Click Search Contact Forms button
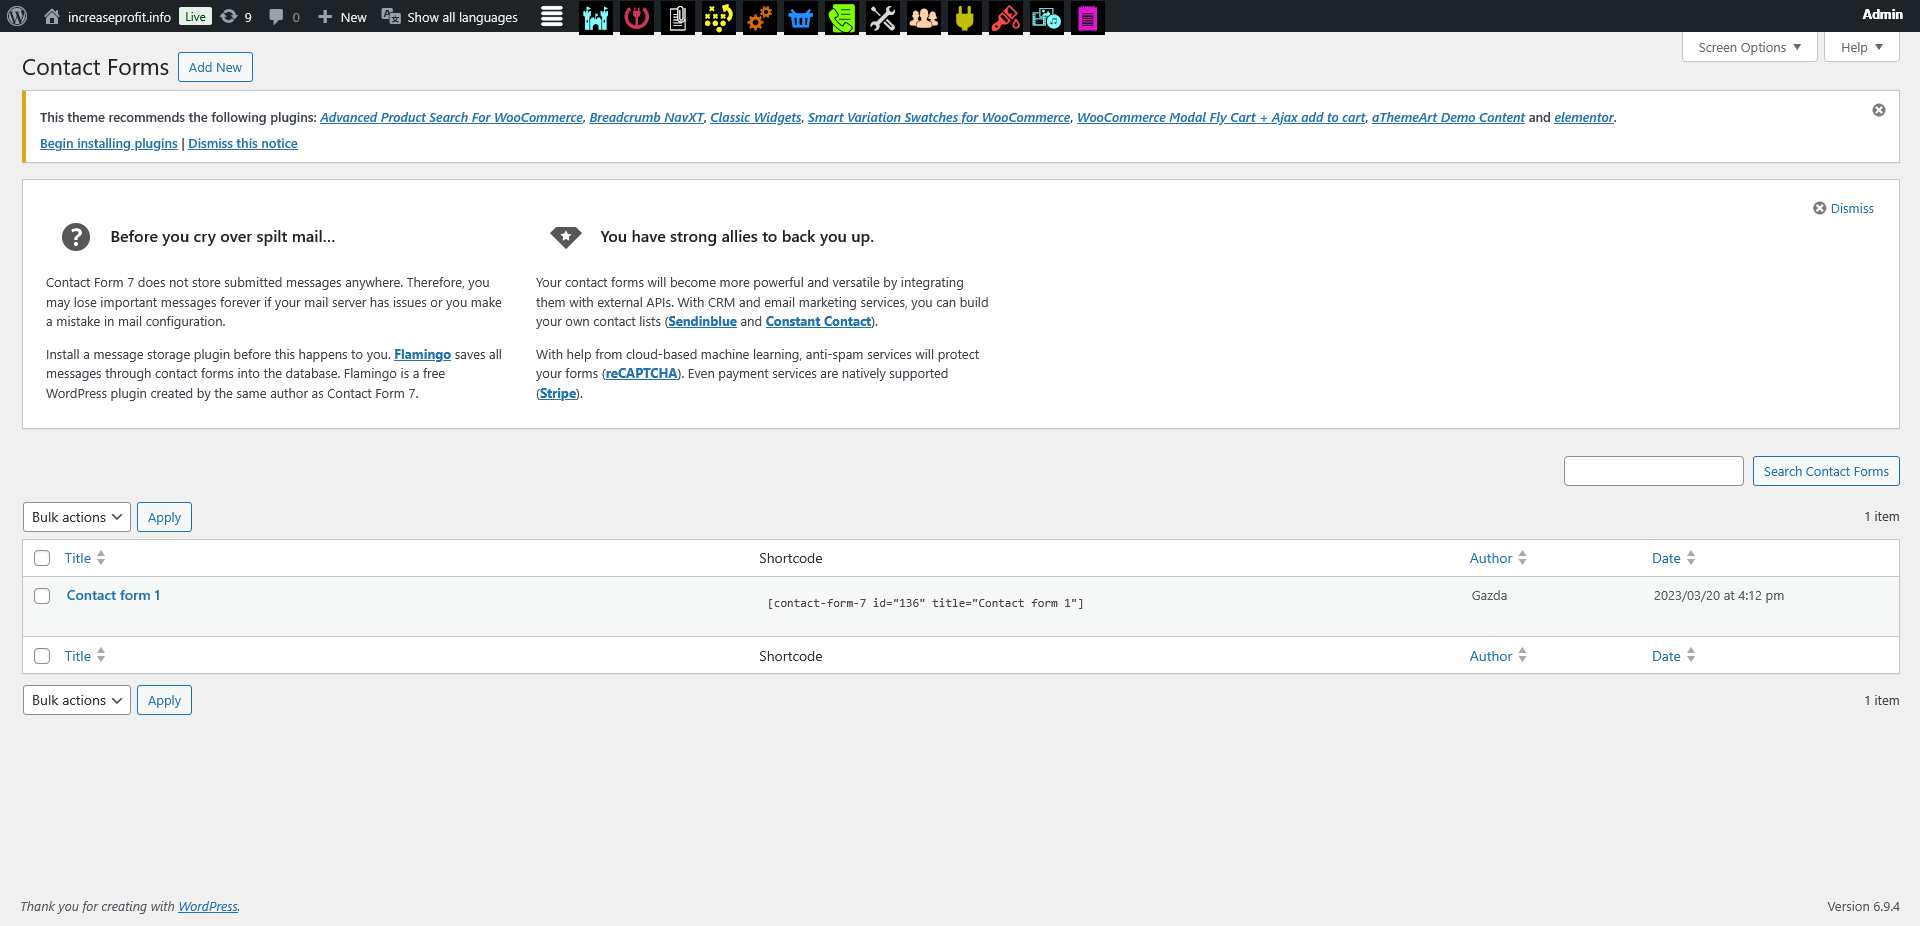Image resolution: width=1920 pixels, height=926 pixels. (1826, 471)
